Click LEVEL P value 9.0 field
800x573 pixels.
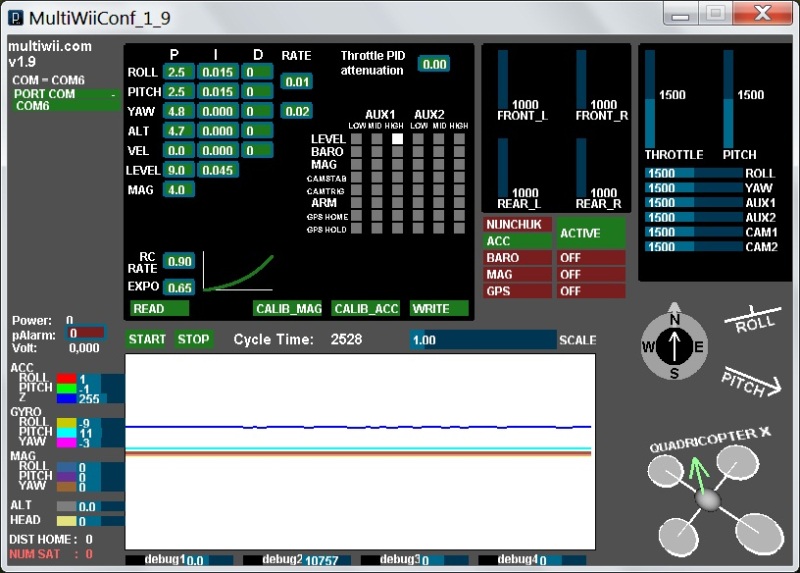(179, 170)
